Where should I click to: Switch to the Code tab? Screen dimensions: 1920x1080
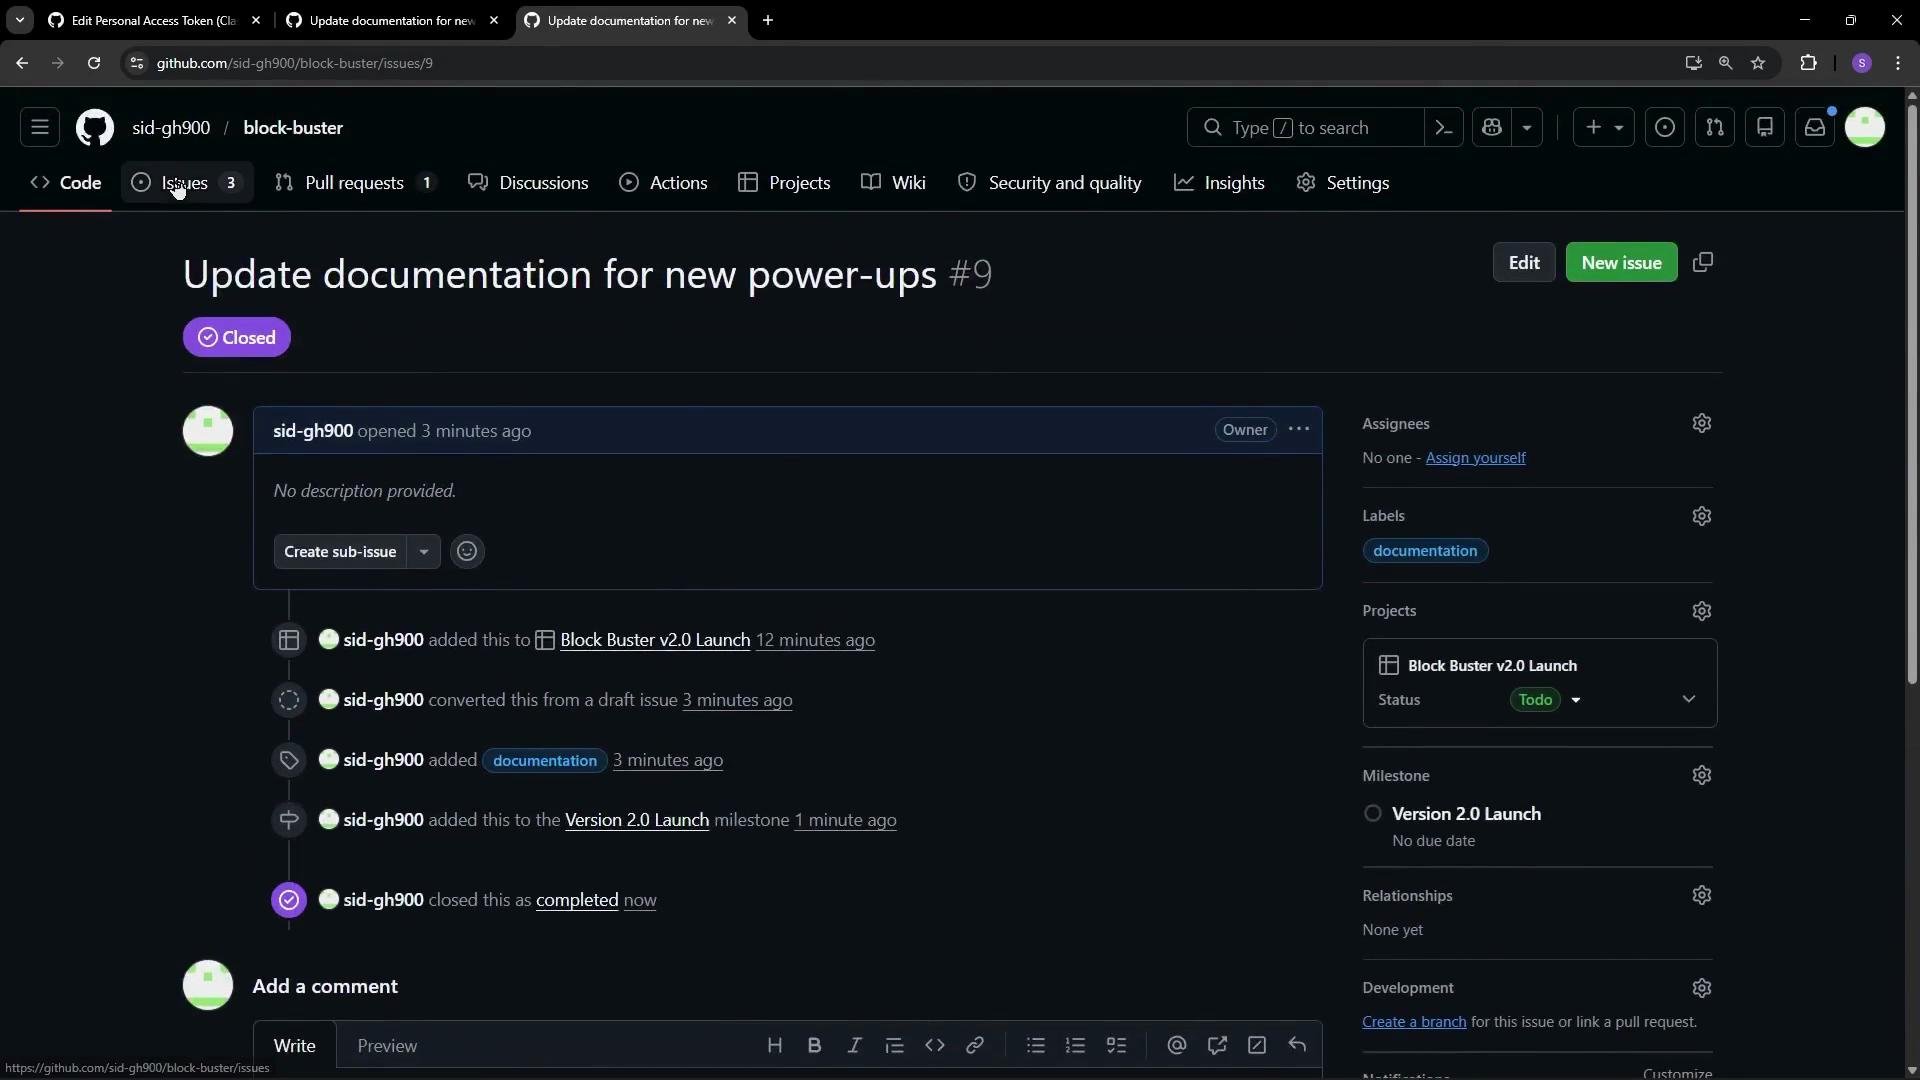66,183
